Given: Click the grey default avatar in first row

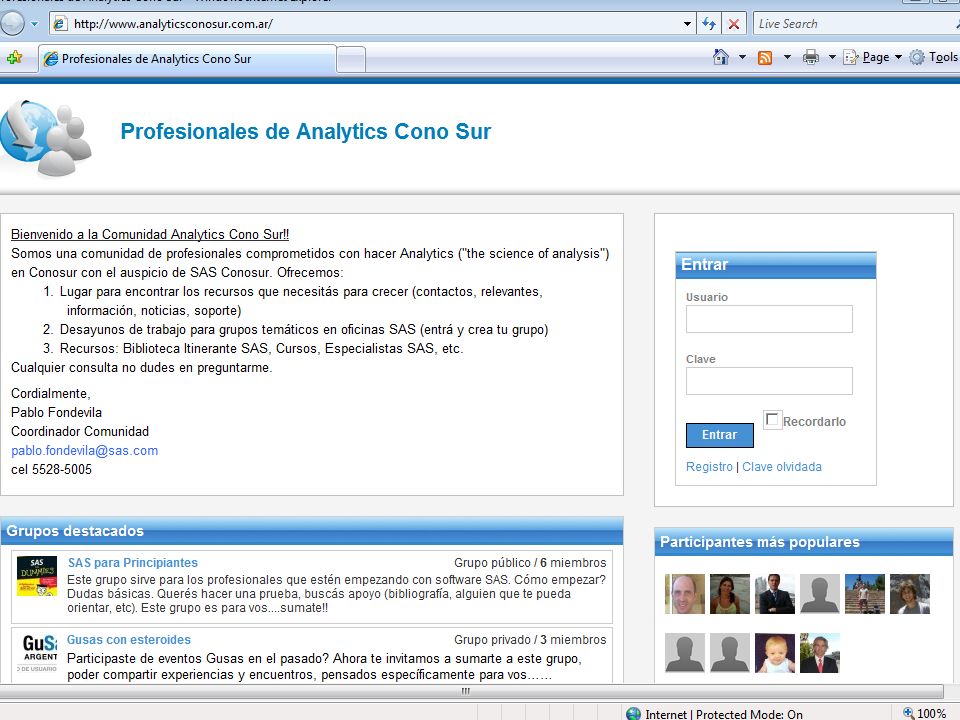Looking at the screenshot, I should pos(820,594).
